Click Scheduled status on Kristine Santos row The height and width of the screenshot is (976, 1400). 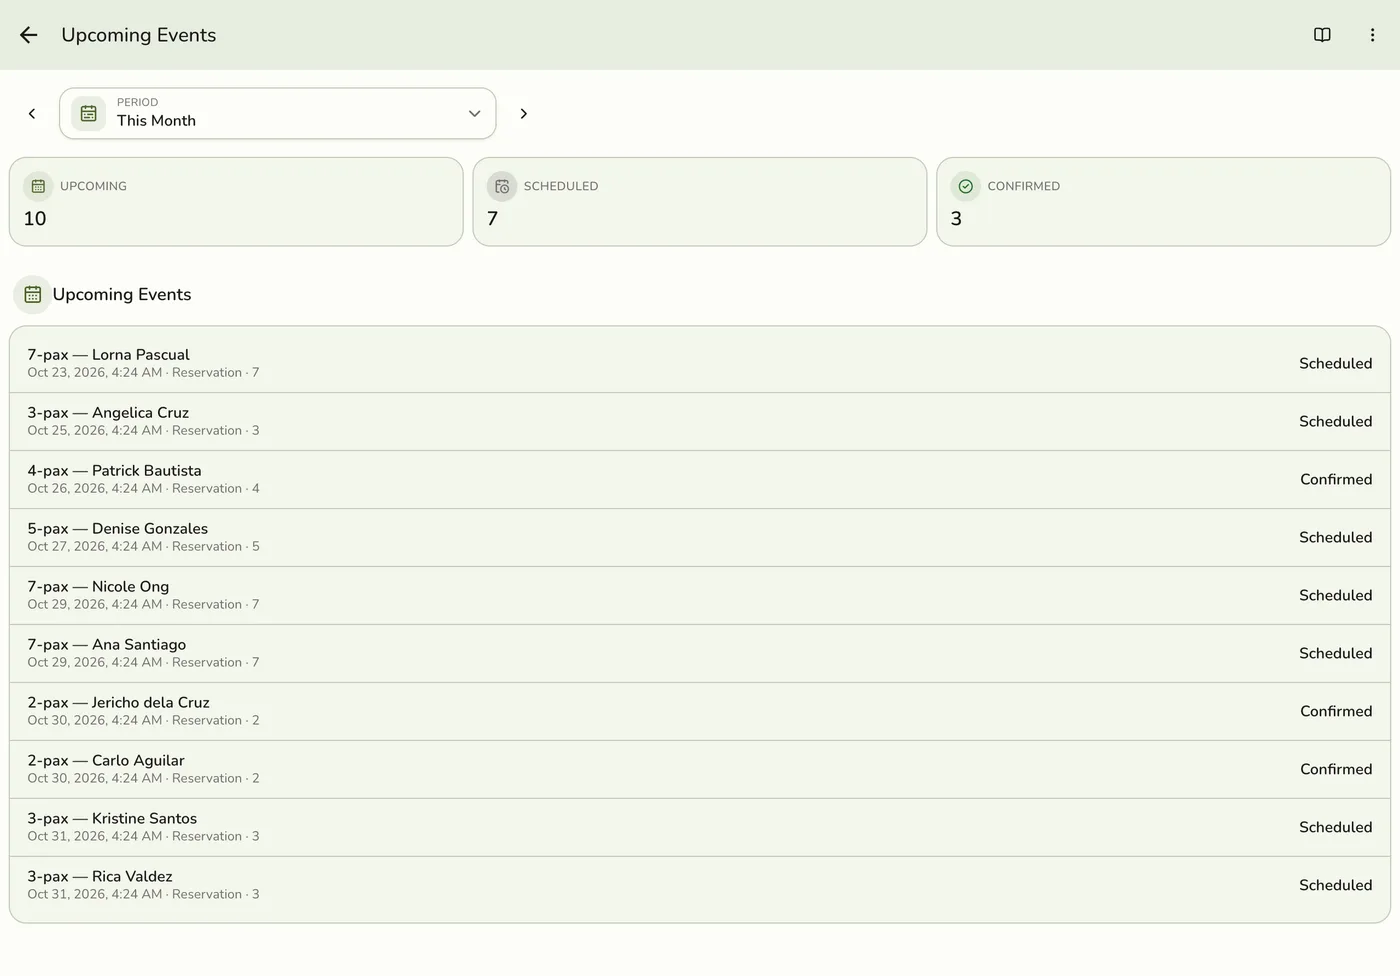coord(1335,828)
